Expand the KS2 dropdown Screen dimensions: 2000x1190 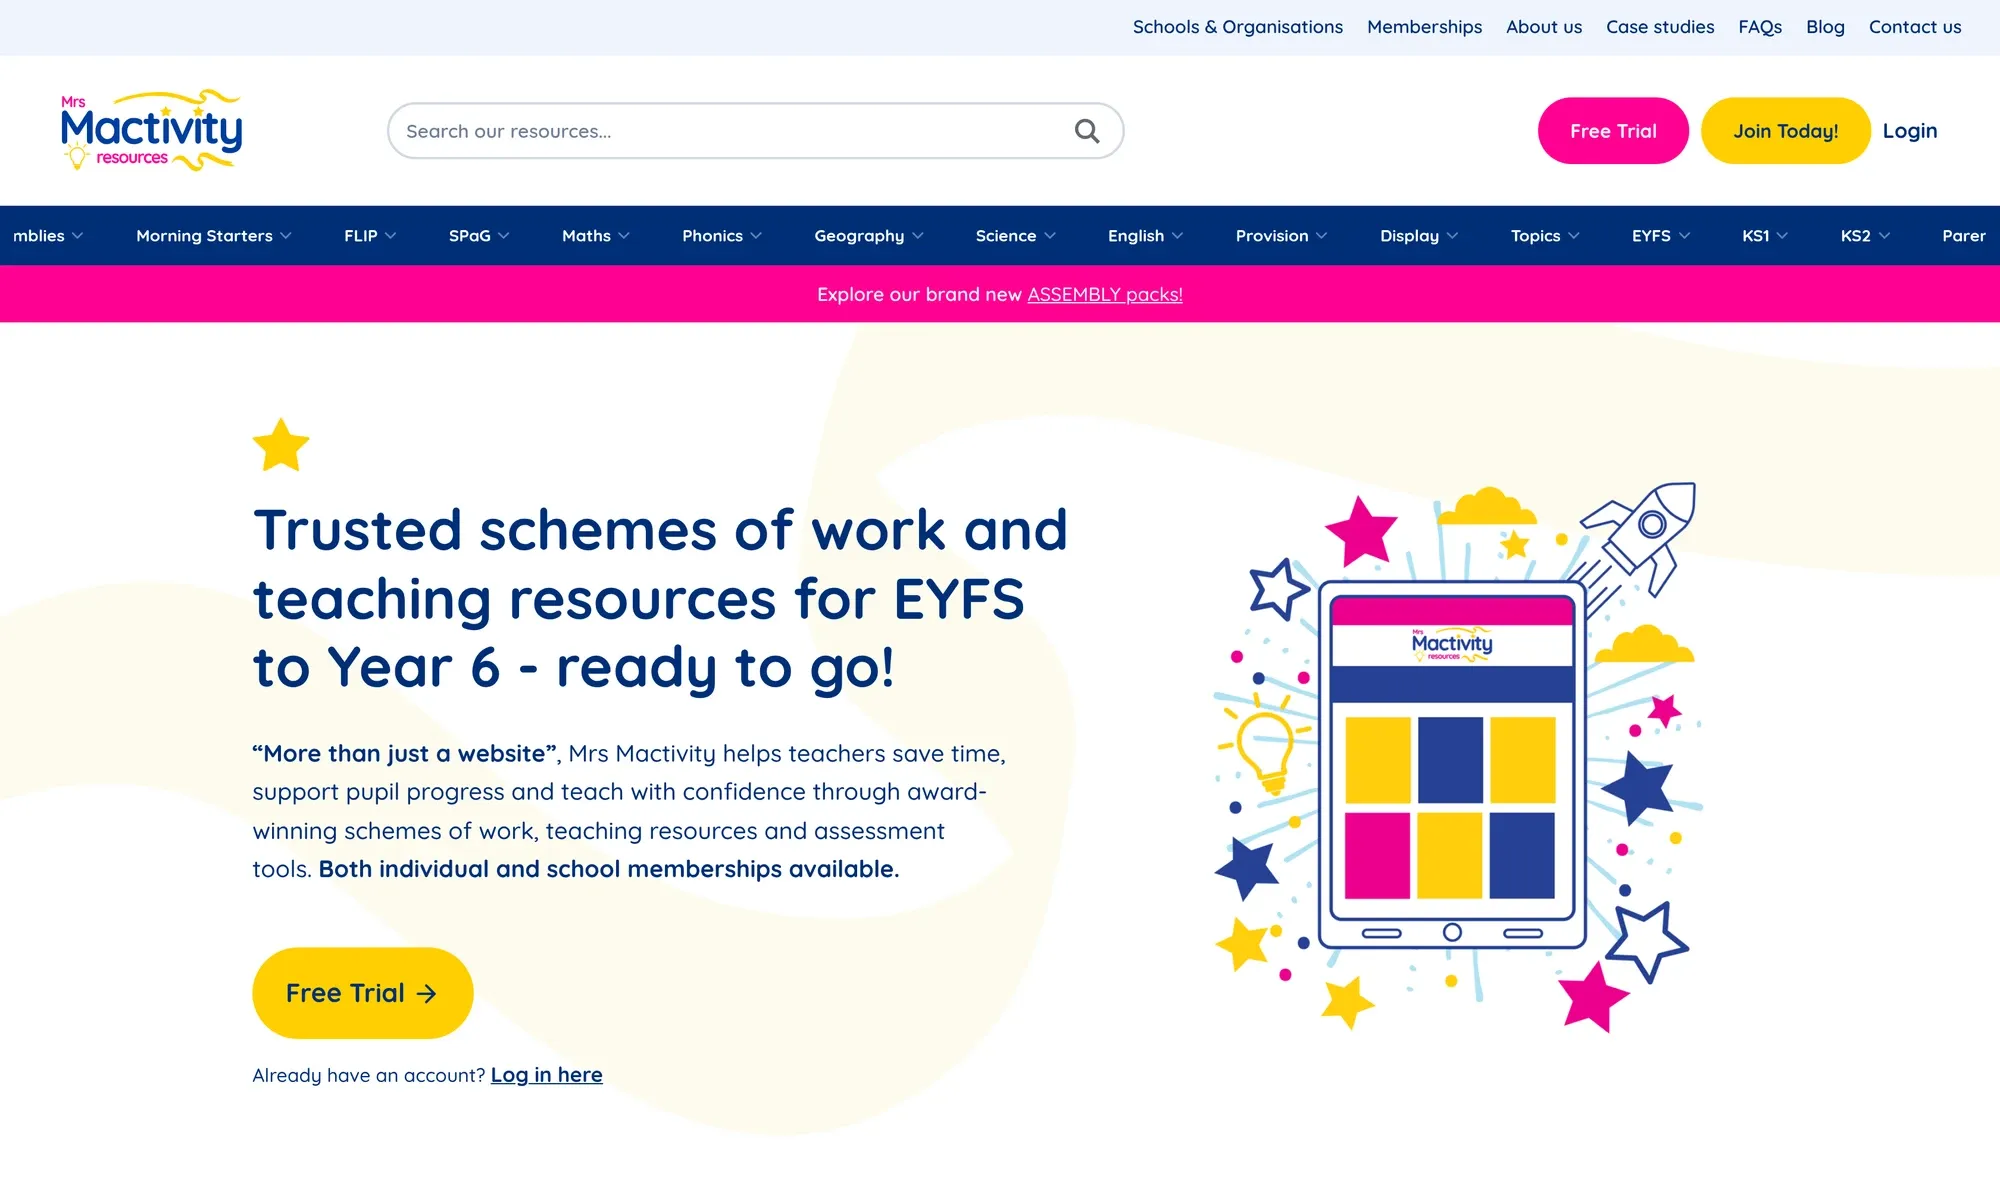pyautogui.click(x=1865, y=236)
